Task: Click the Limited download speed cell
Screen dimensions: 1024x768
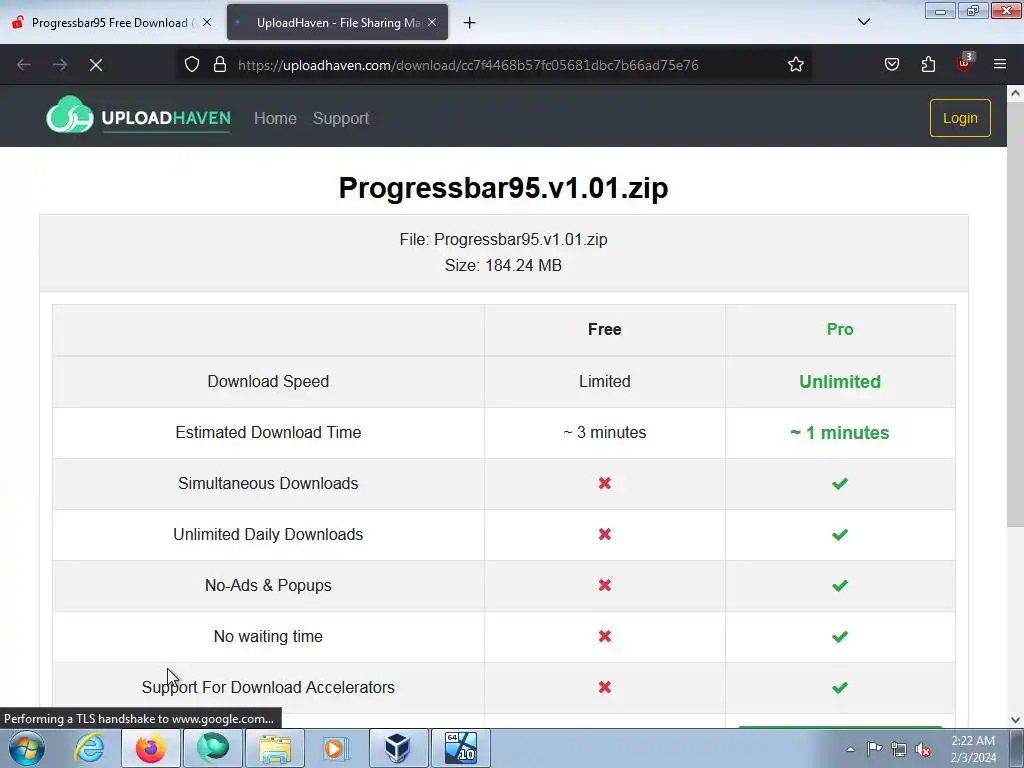Action: 605,381
